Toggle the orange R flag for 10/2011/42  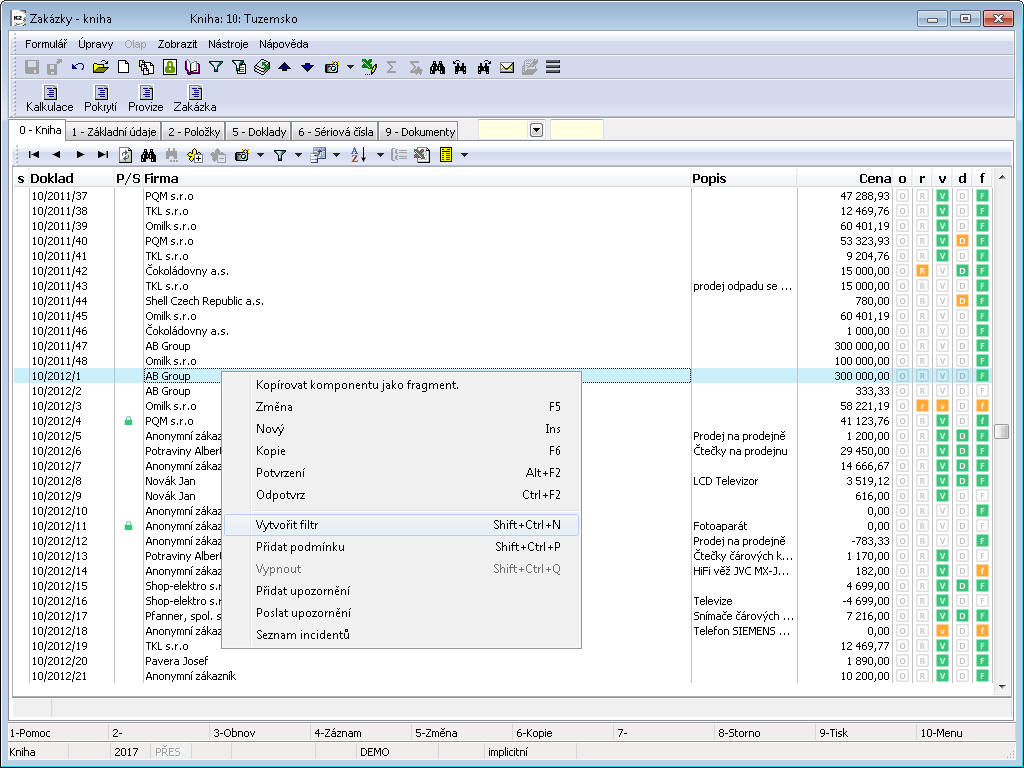(x=922, y=271)
